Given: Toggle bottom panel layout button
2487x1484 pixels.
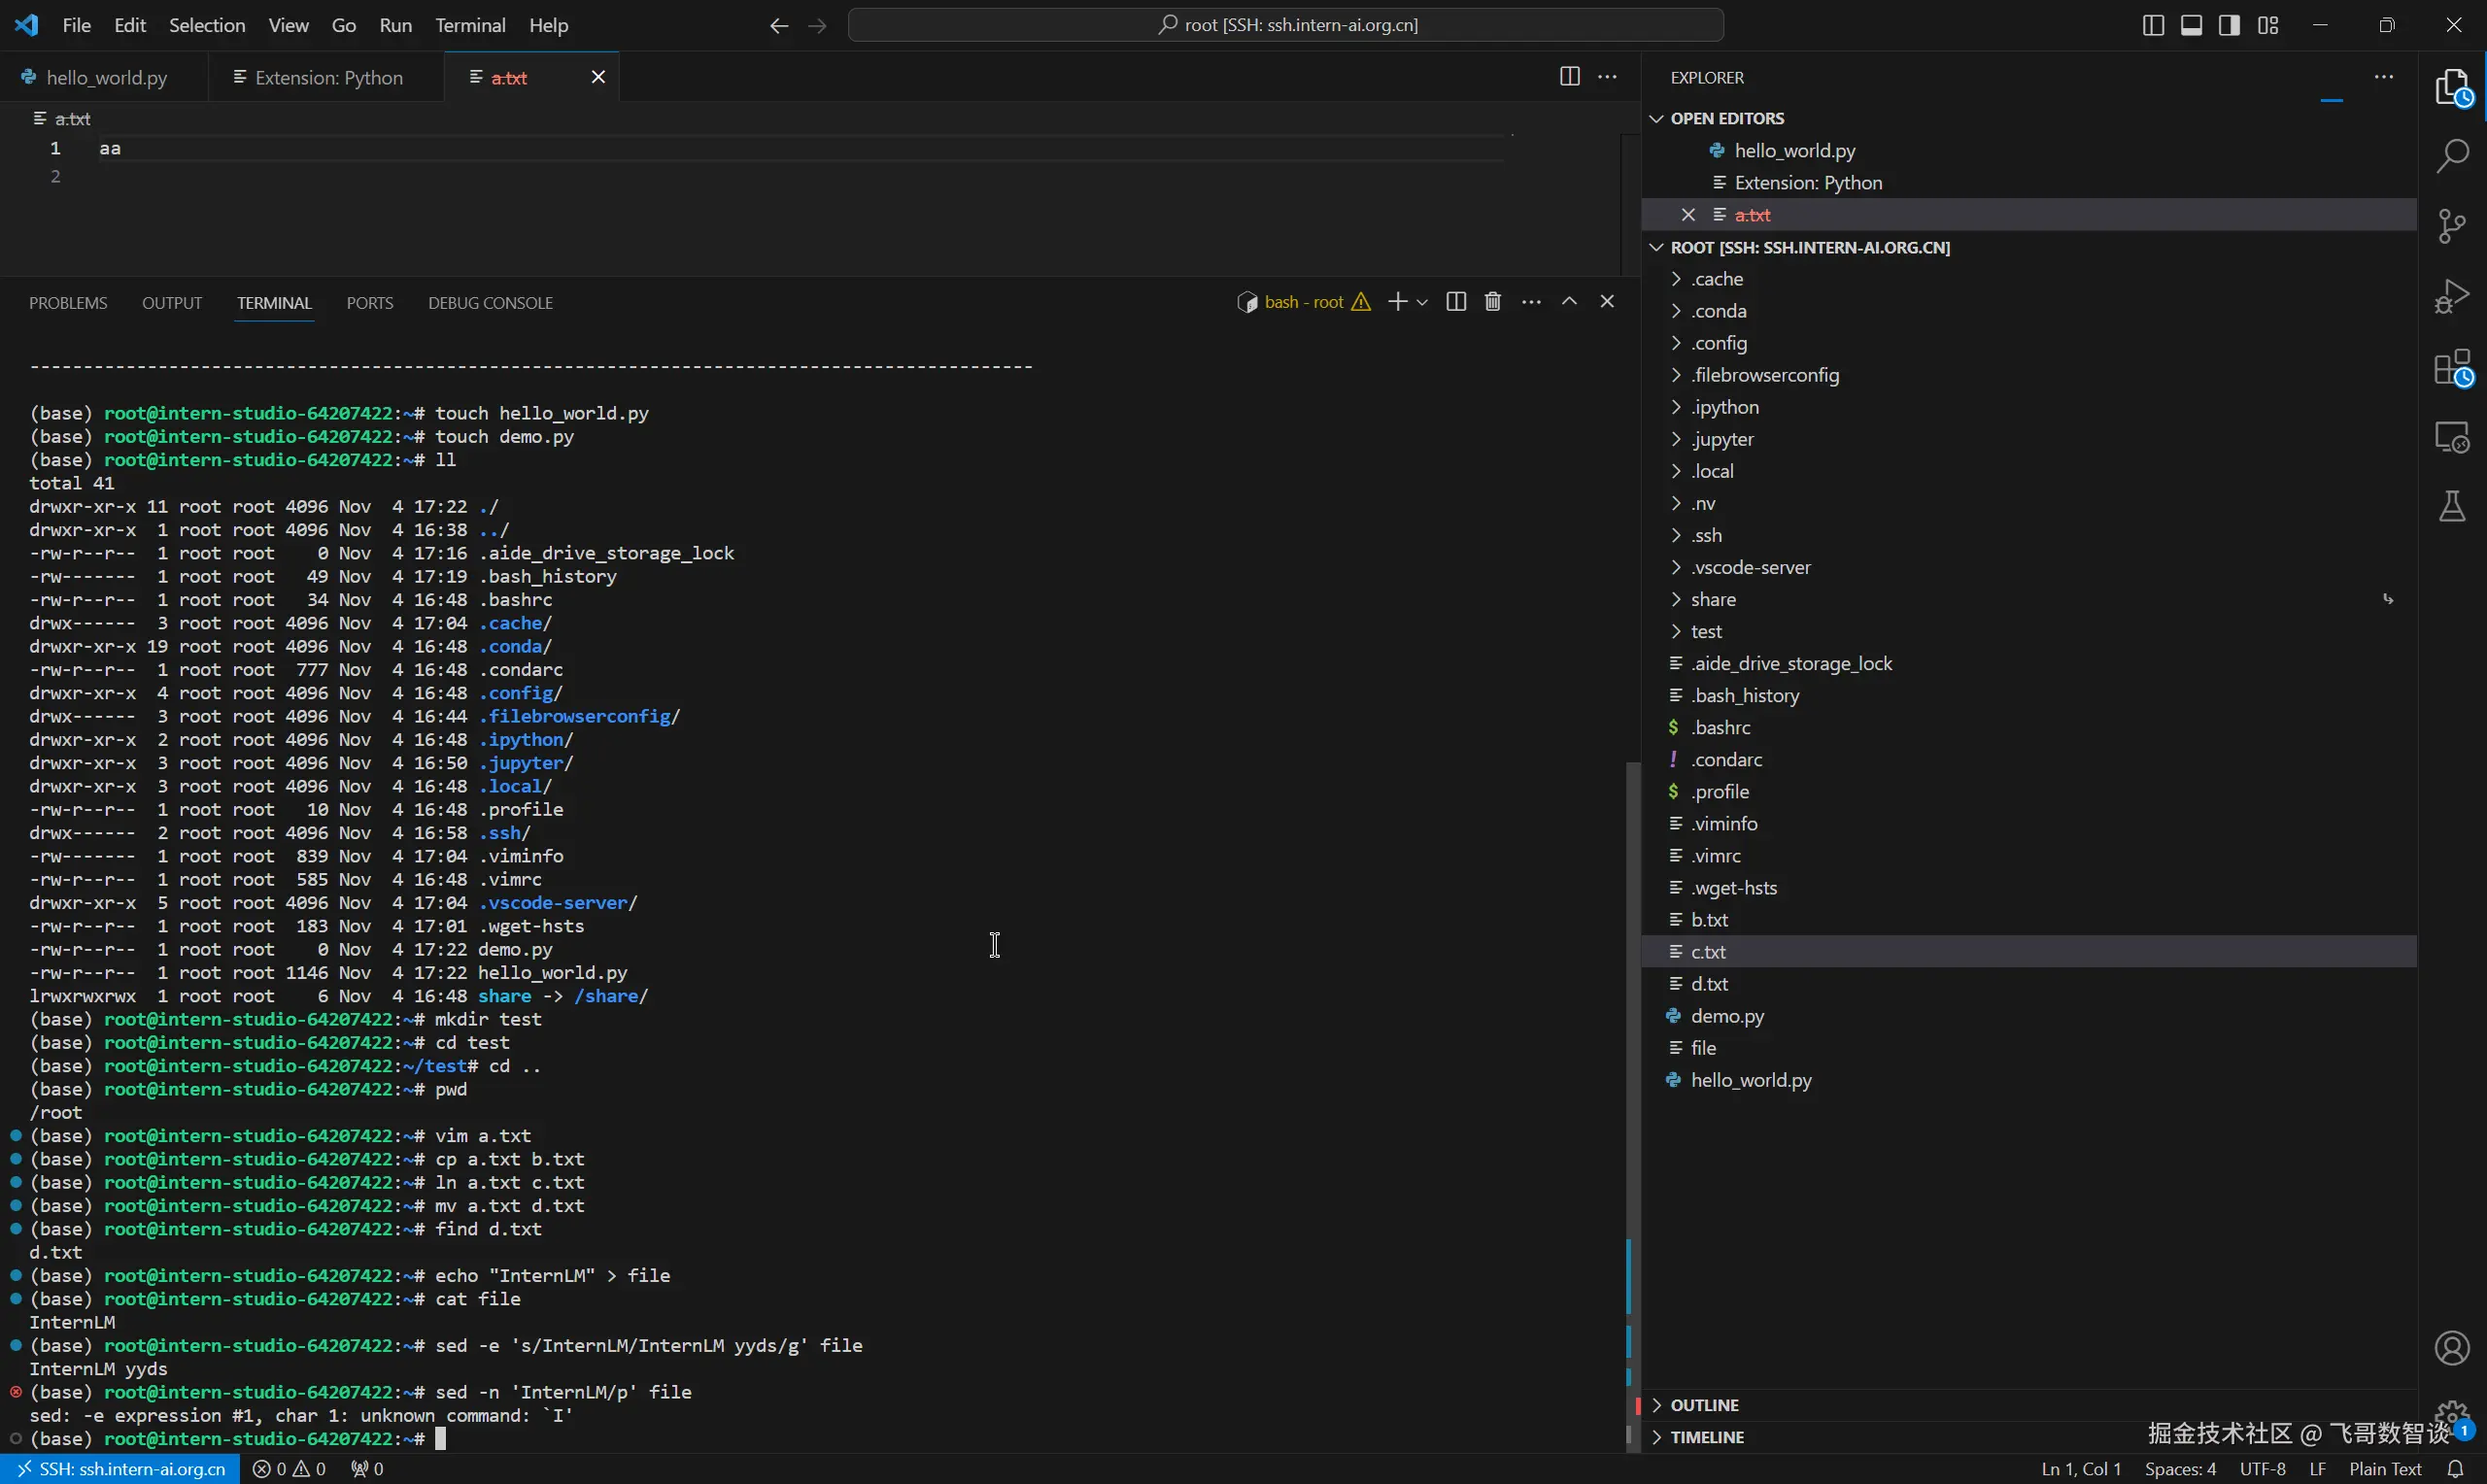Looking at the screenshot, I should 2191,25.
